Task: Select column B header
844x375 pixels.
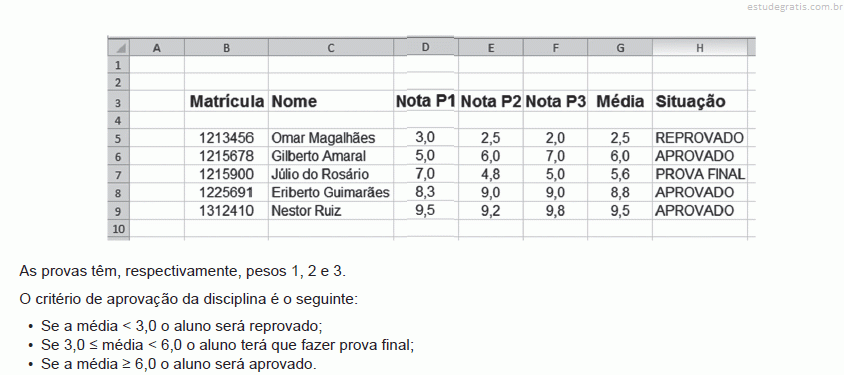Action: pyautogui.click(x=227, y=48)
